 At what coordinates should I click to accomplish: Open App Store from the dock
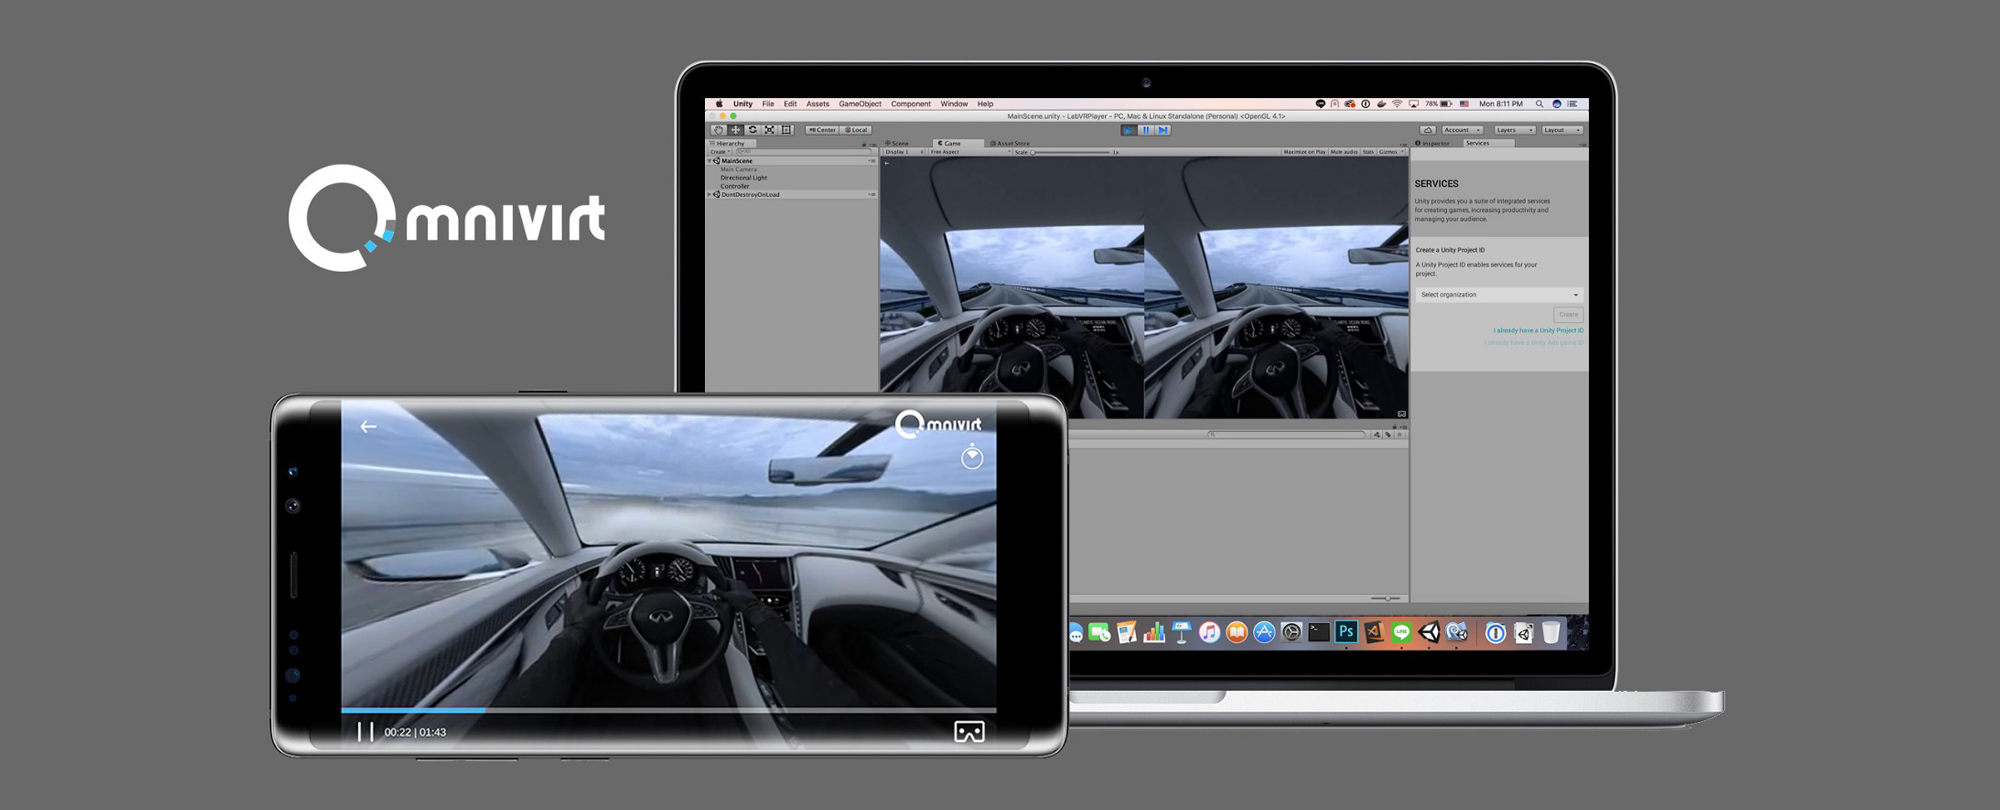pyautogui.click(x=1264, y=632)
